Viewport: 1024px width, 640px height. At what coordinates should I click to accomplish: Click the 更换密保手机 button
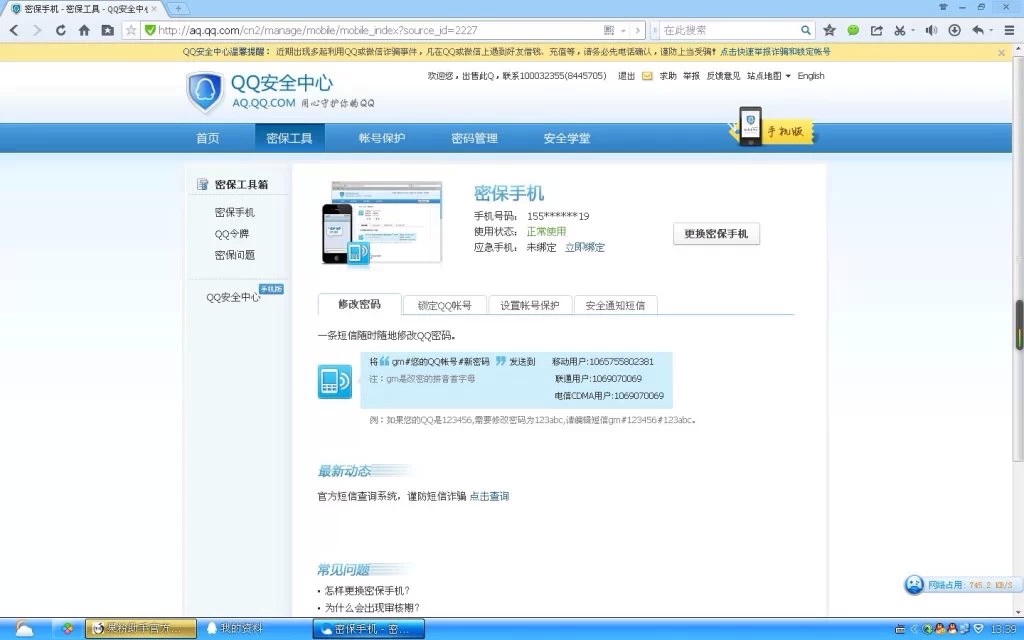coord(716,234)
